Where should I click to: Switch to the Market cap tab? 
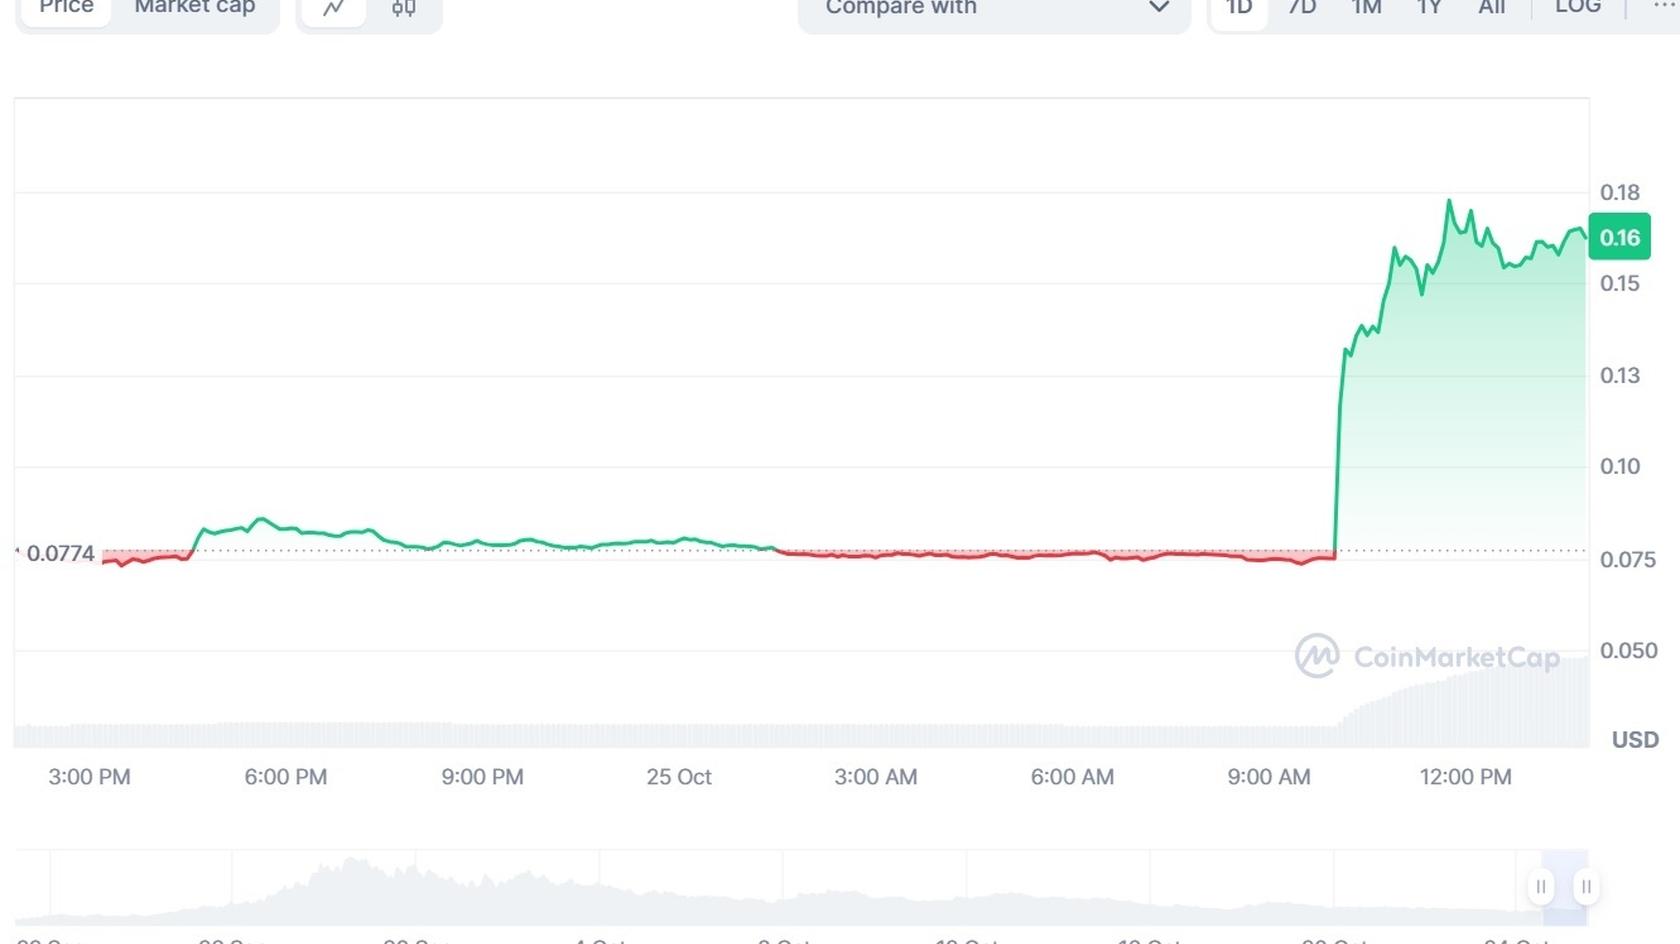coord(195,8)
